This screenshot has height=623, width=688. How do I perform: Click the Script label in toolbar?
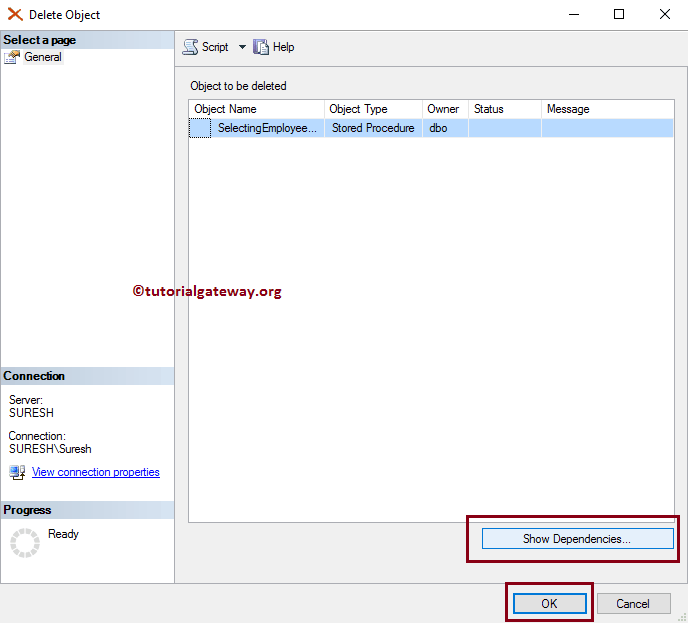[215, 47]
